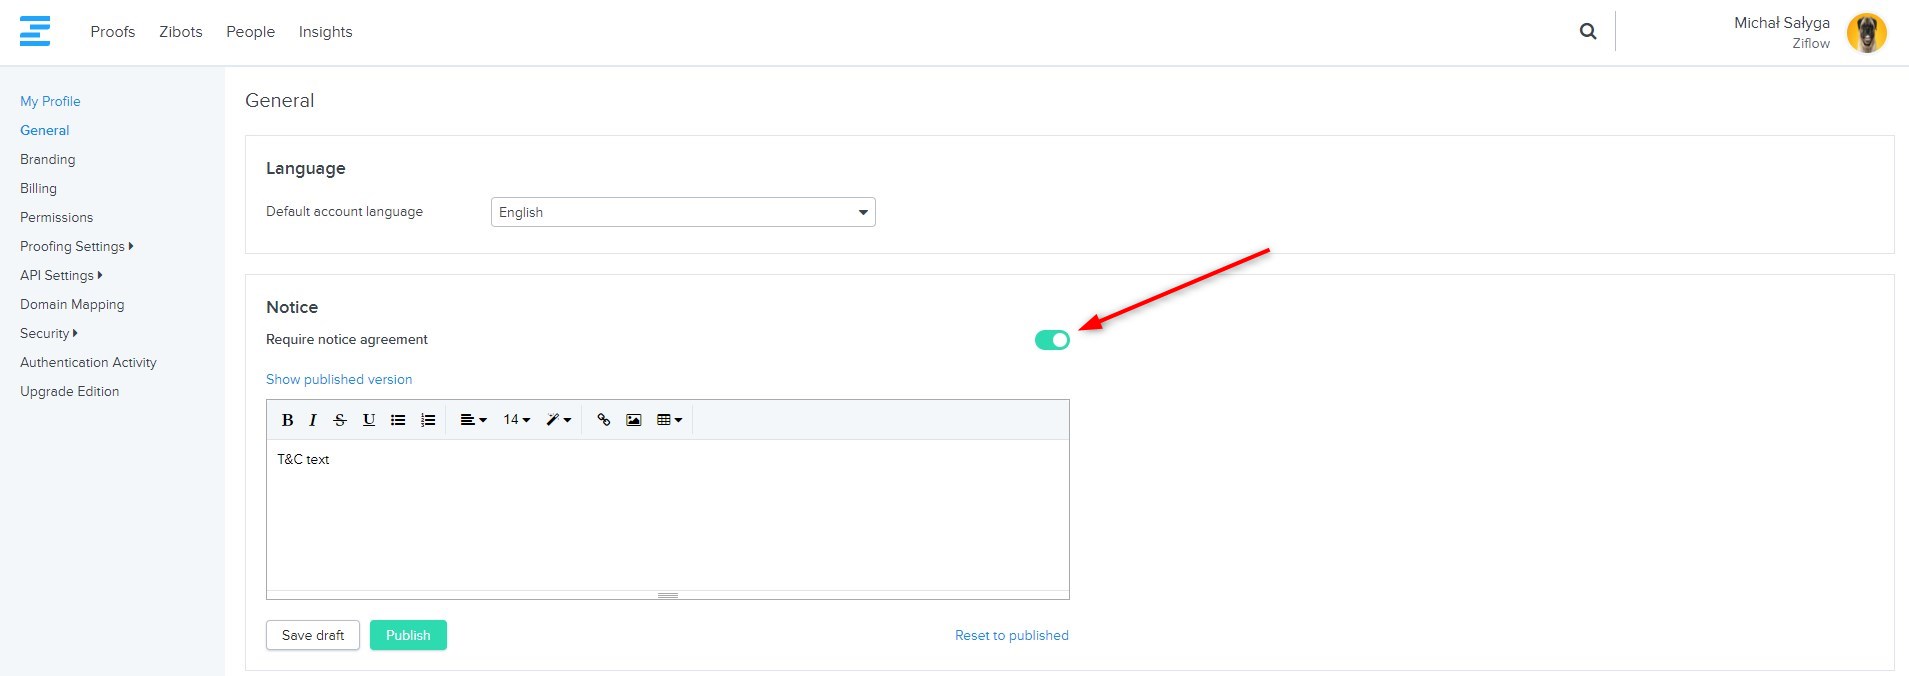This screenshot has width=1909, height=676.
Task: Disable the Require notice agreement toggle
Action: coord(1052,340)
